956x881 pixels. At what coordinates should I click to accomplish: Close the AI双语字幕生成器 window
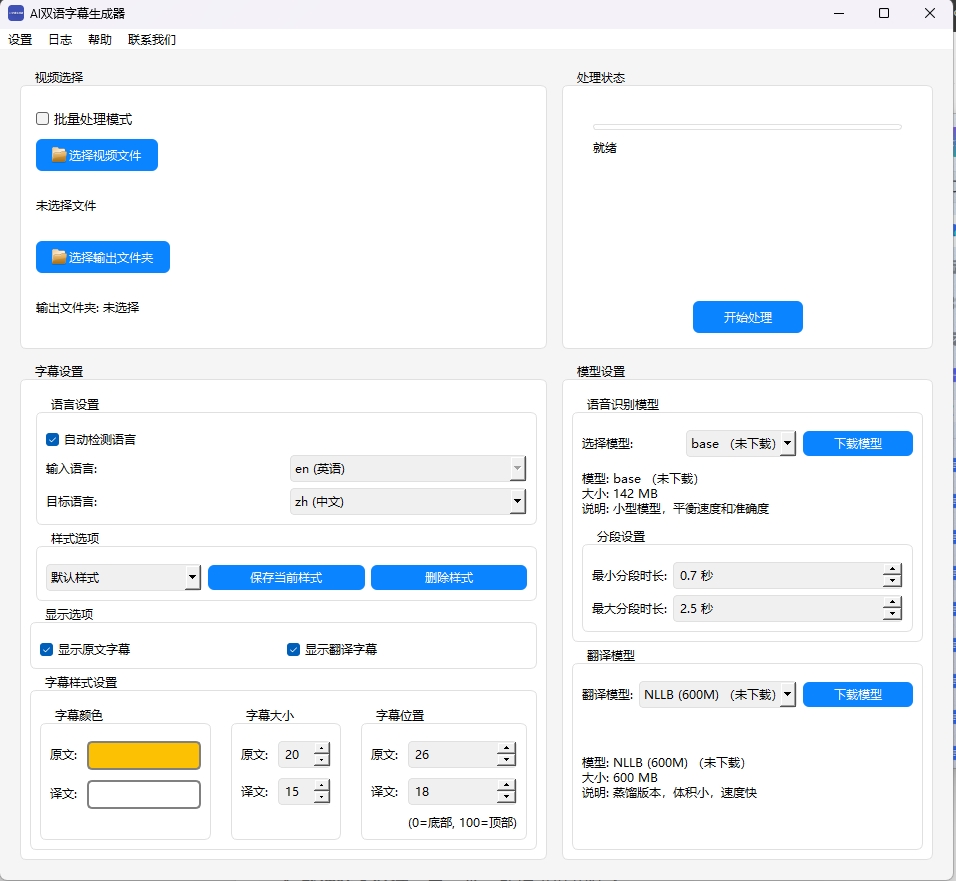coord(929,13)
